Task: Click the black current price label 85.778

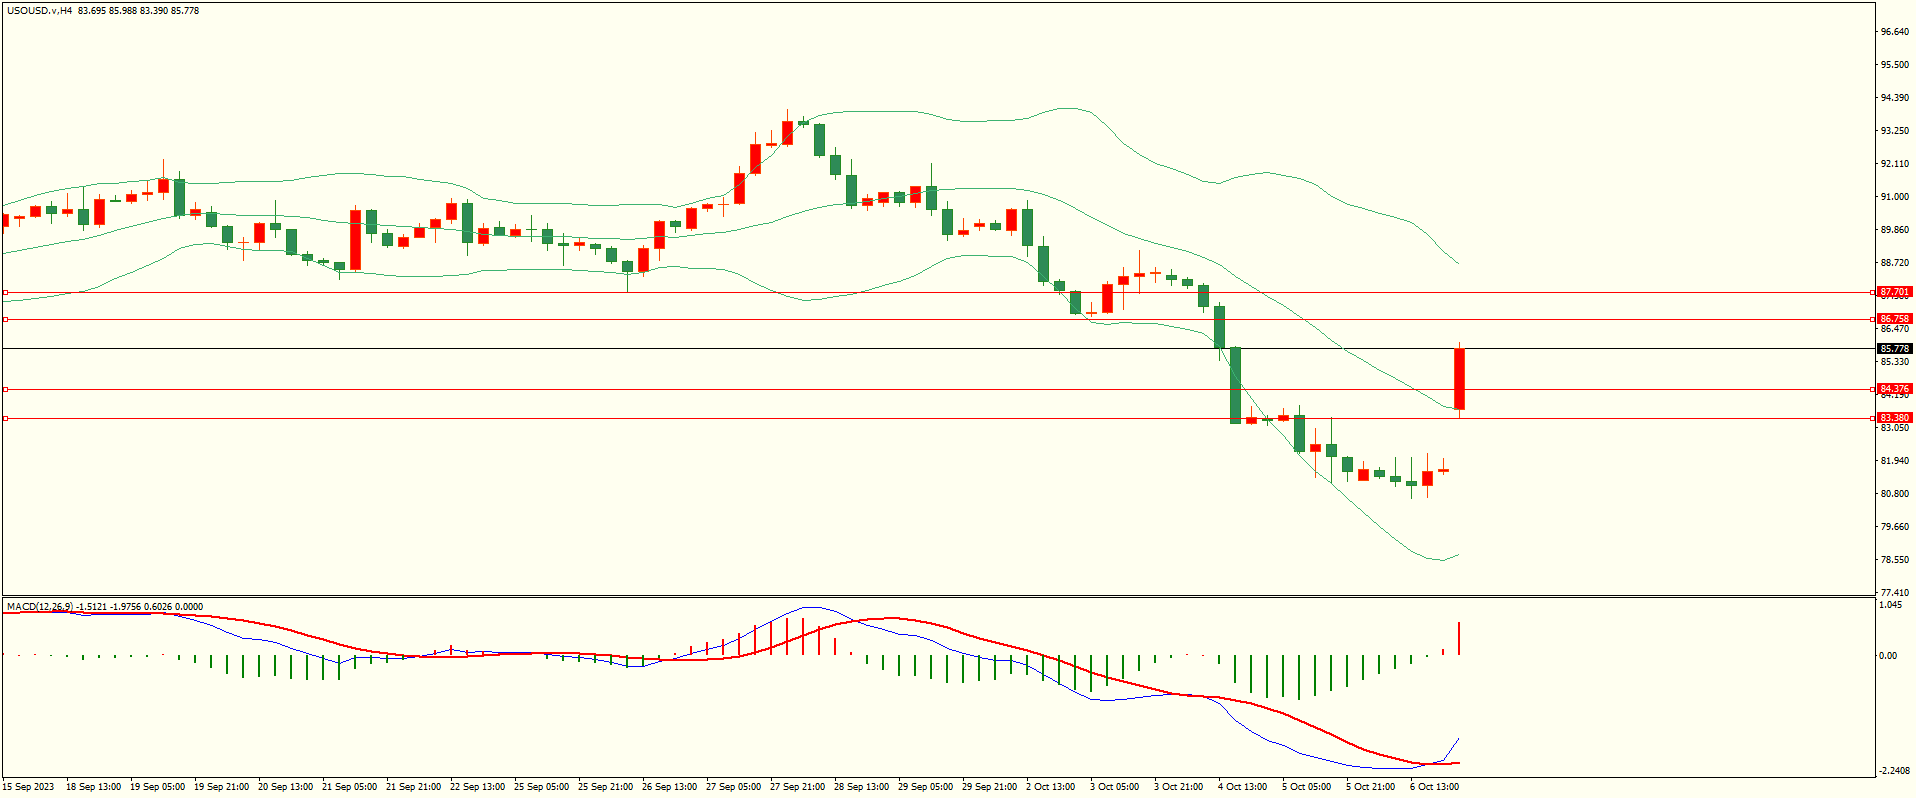Action: tap(1894, 349)
